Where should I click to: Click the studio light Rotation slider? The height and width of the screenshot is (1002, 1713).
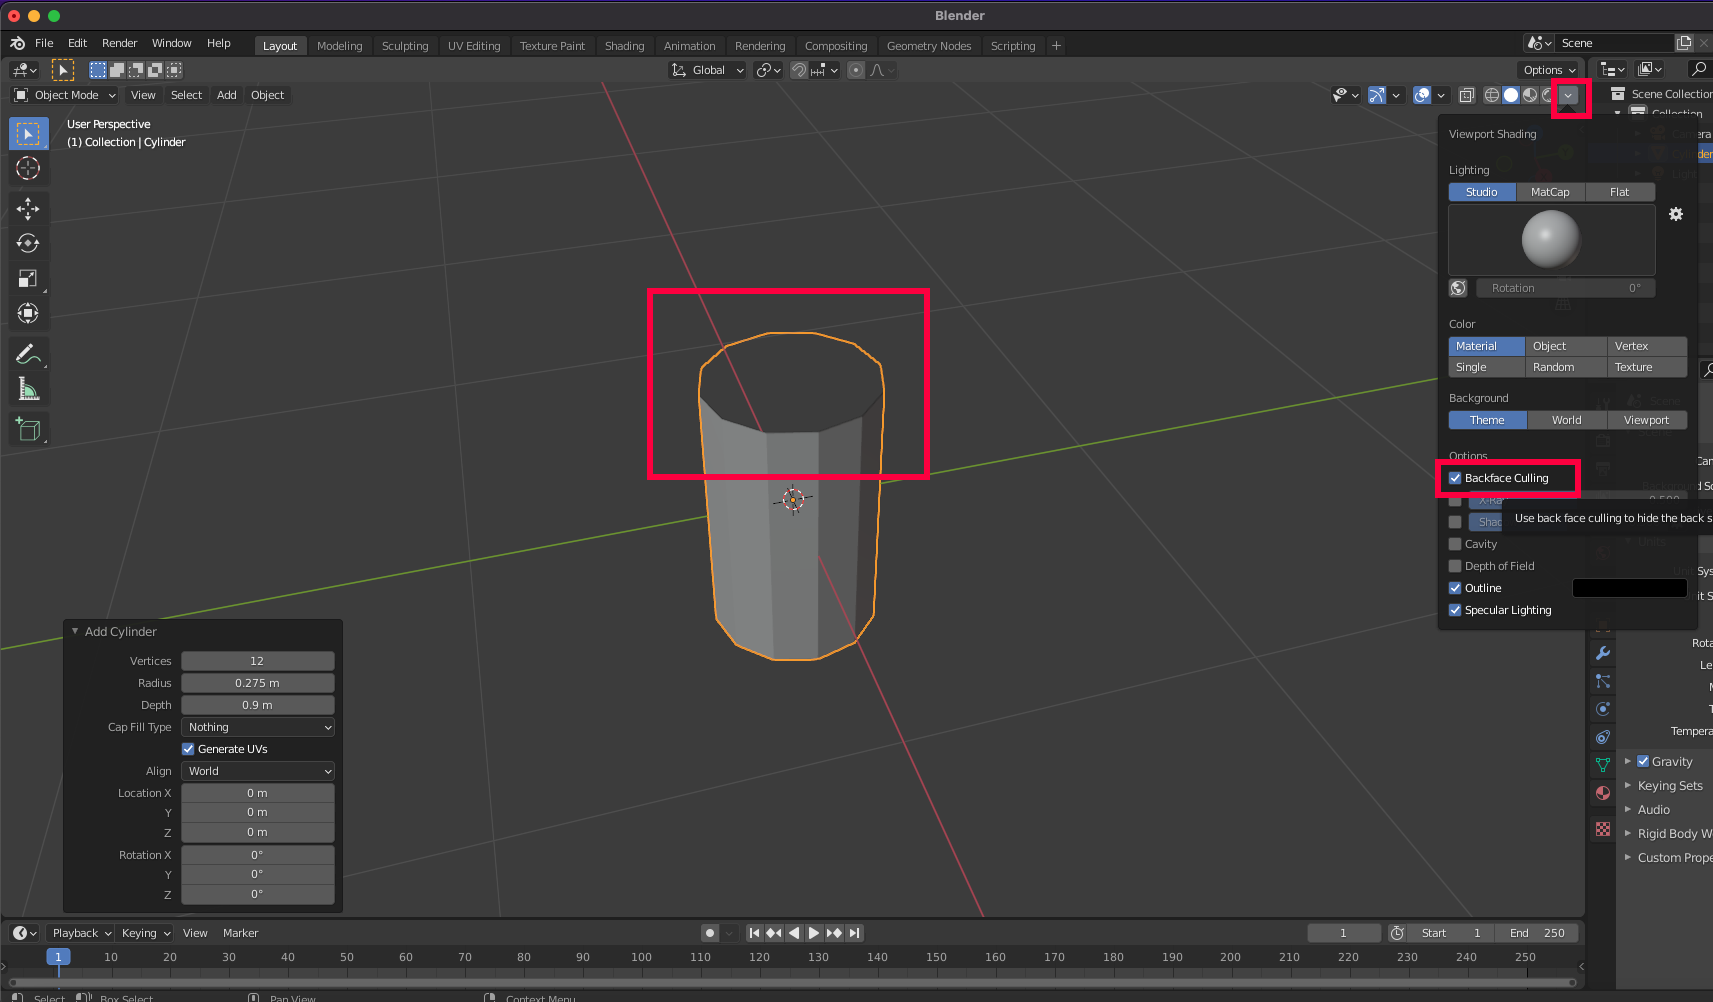[1566, 288]
